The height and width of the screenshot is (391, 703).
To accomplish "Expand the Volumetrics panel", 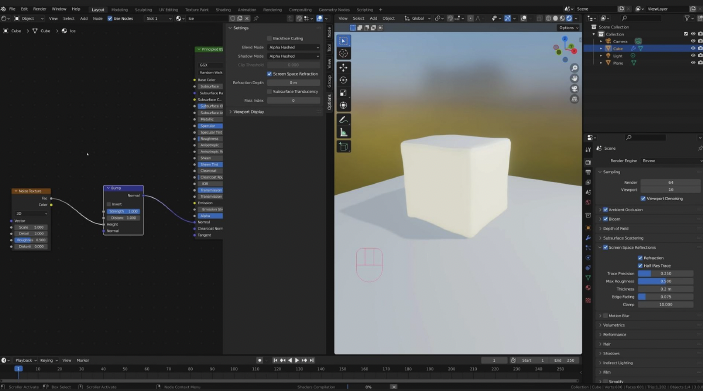I will point(613,325).
